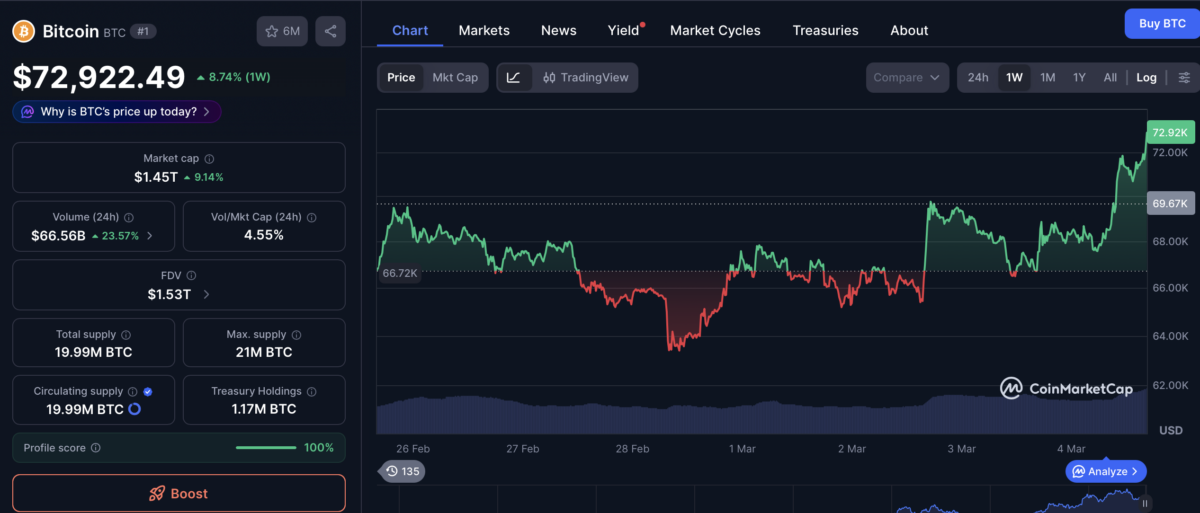Click the $66.56B volume value
Image resolution: width=1200 pixels, height=513 pixels.
pyautogui.click(x=59, y=236)
